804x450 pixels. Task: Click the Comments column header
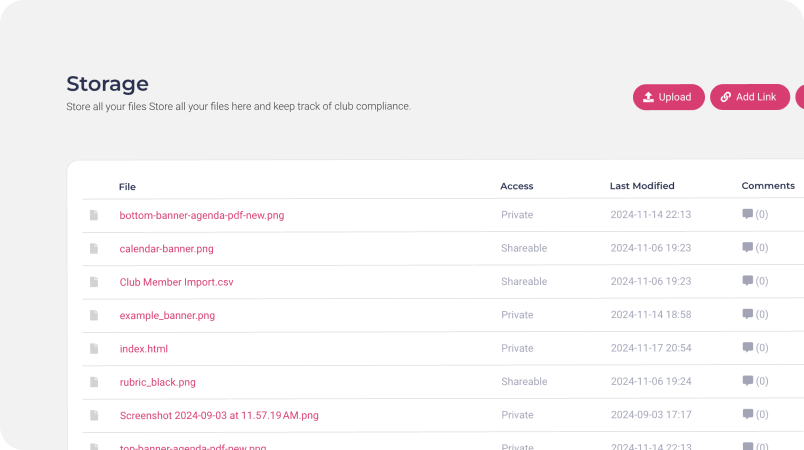coord(768,186)
